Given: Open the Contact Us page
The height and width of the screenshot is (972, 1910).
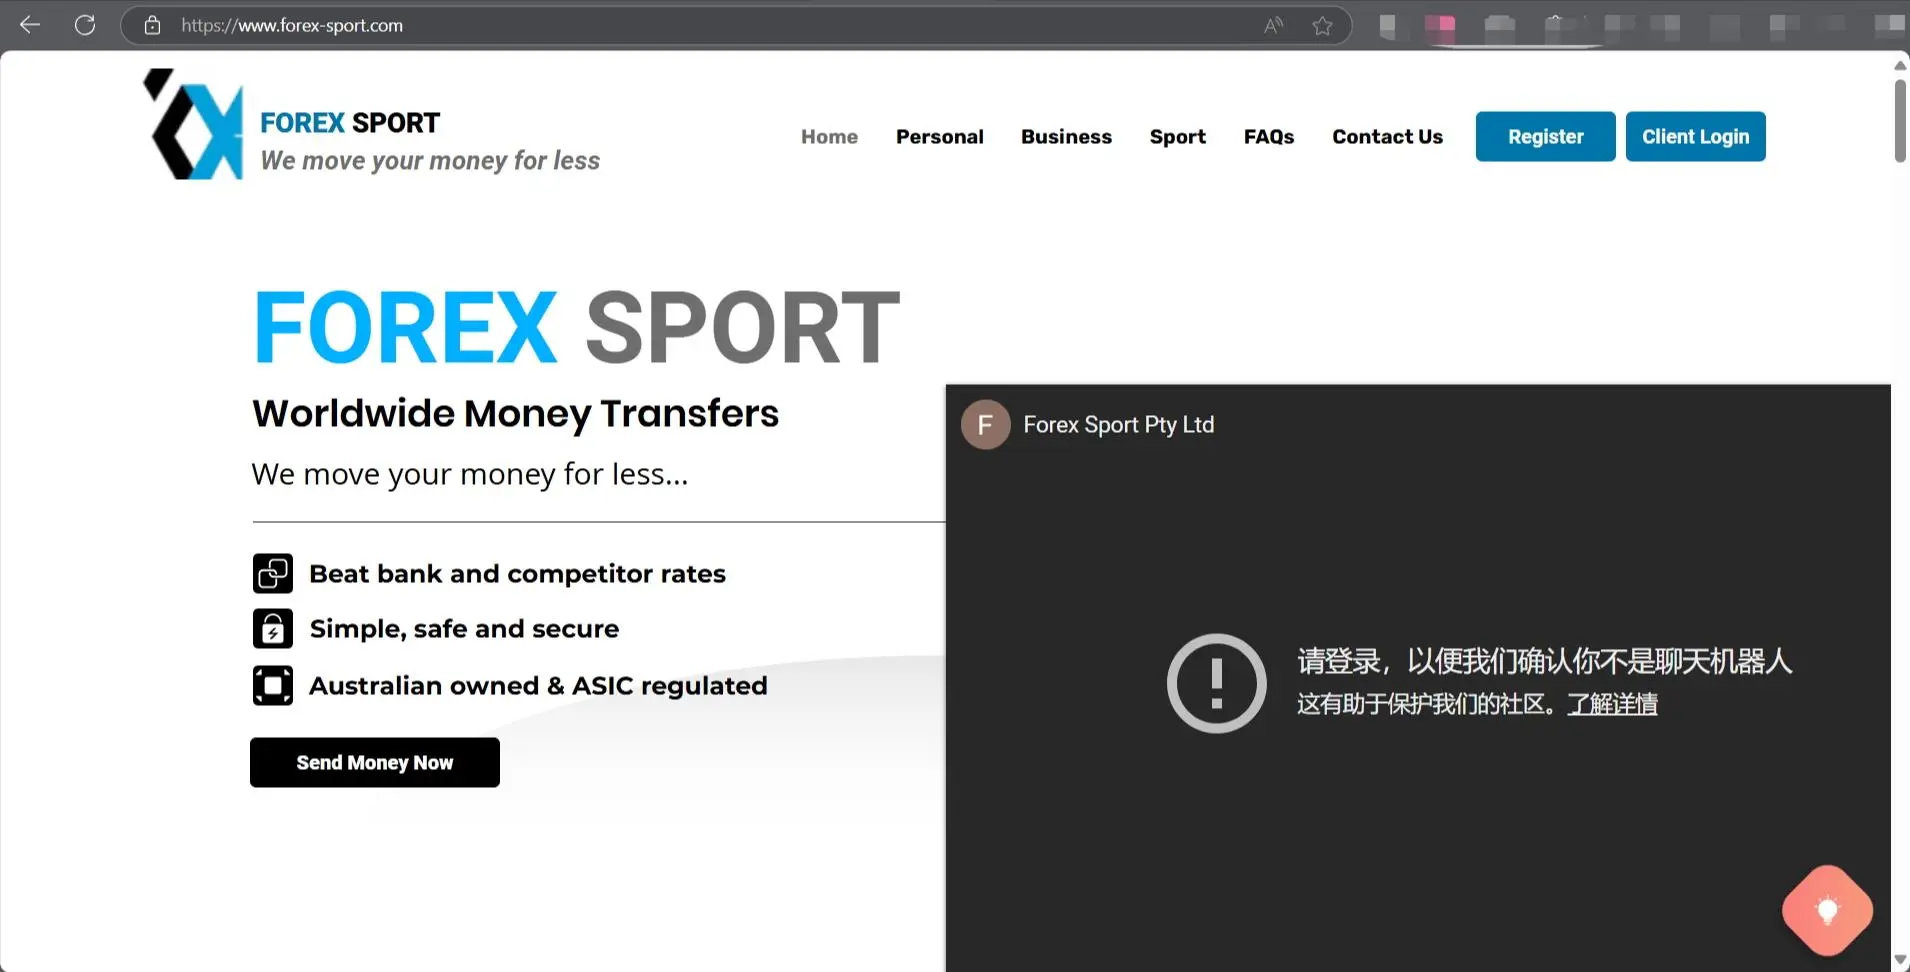Looking at the screenshot, I should pyautogui.click(x=1387, y=137).
